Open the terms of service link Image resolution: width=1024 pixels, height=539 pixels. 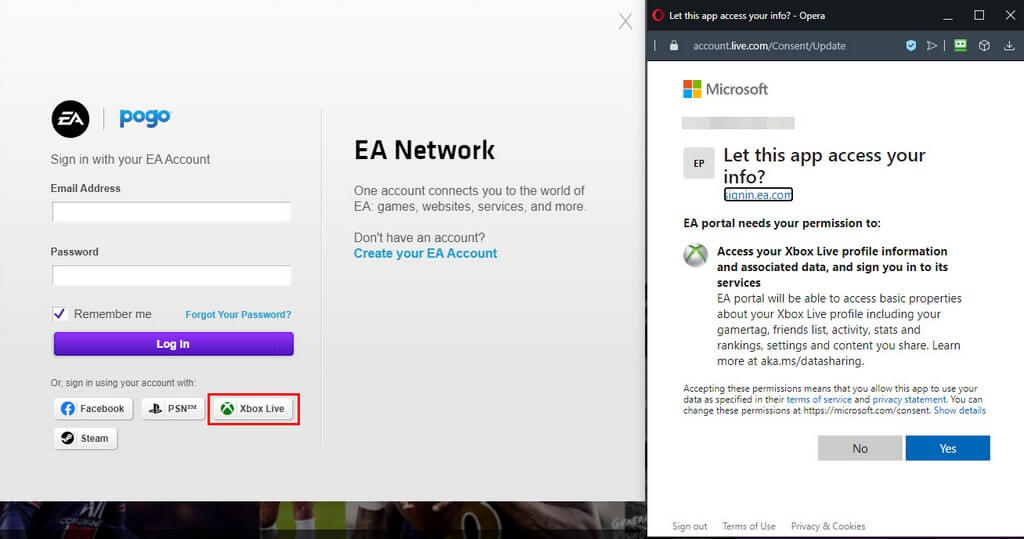coord(819,399)
